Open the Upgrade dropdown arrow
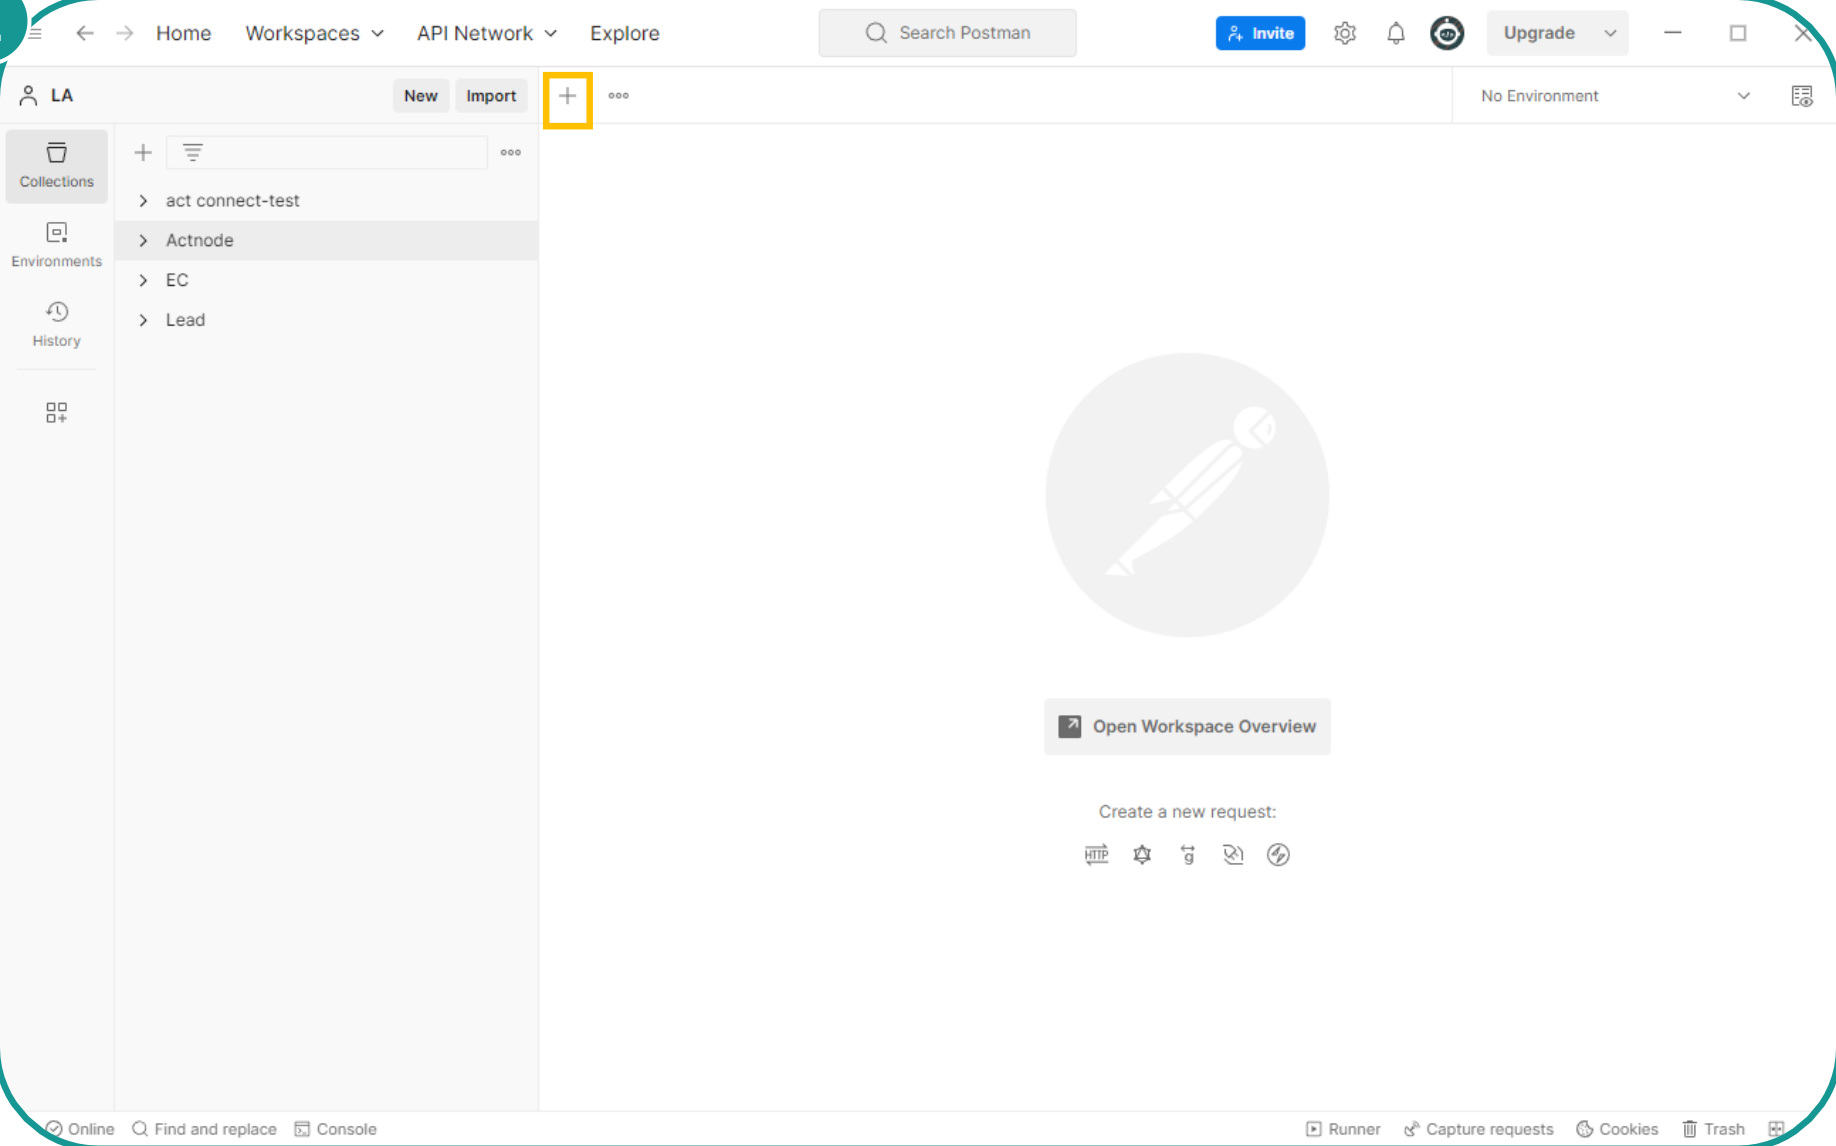The image size is (1836, 1146). pos(1610,33)
